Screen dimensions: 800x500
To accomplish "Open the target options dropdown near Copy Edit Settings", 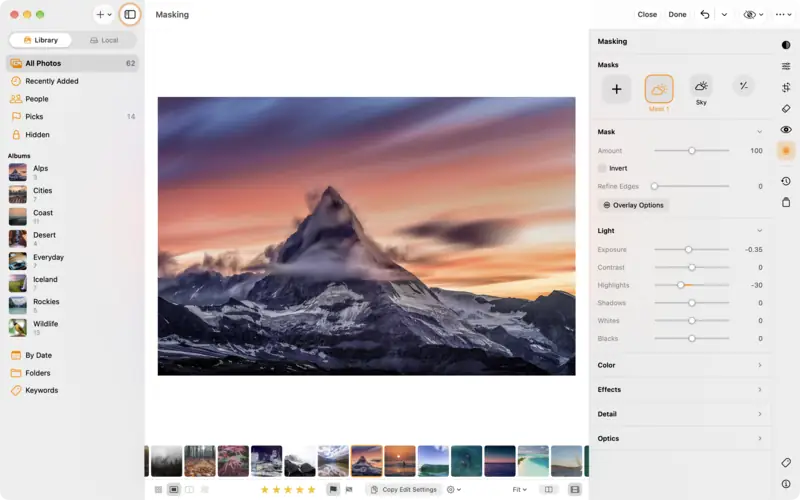I will (x=454, y=489).
